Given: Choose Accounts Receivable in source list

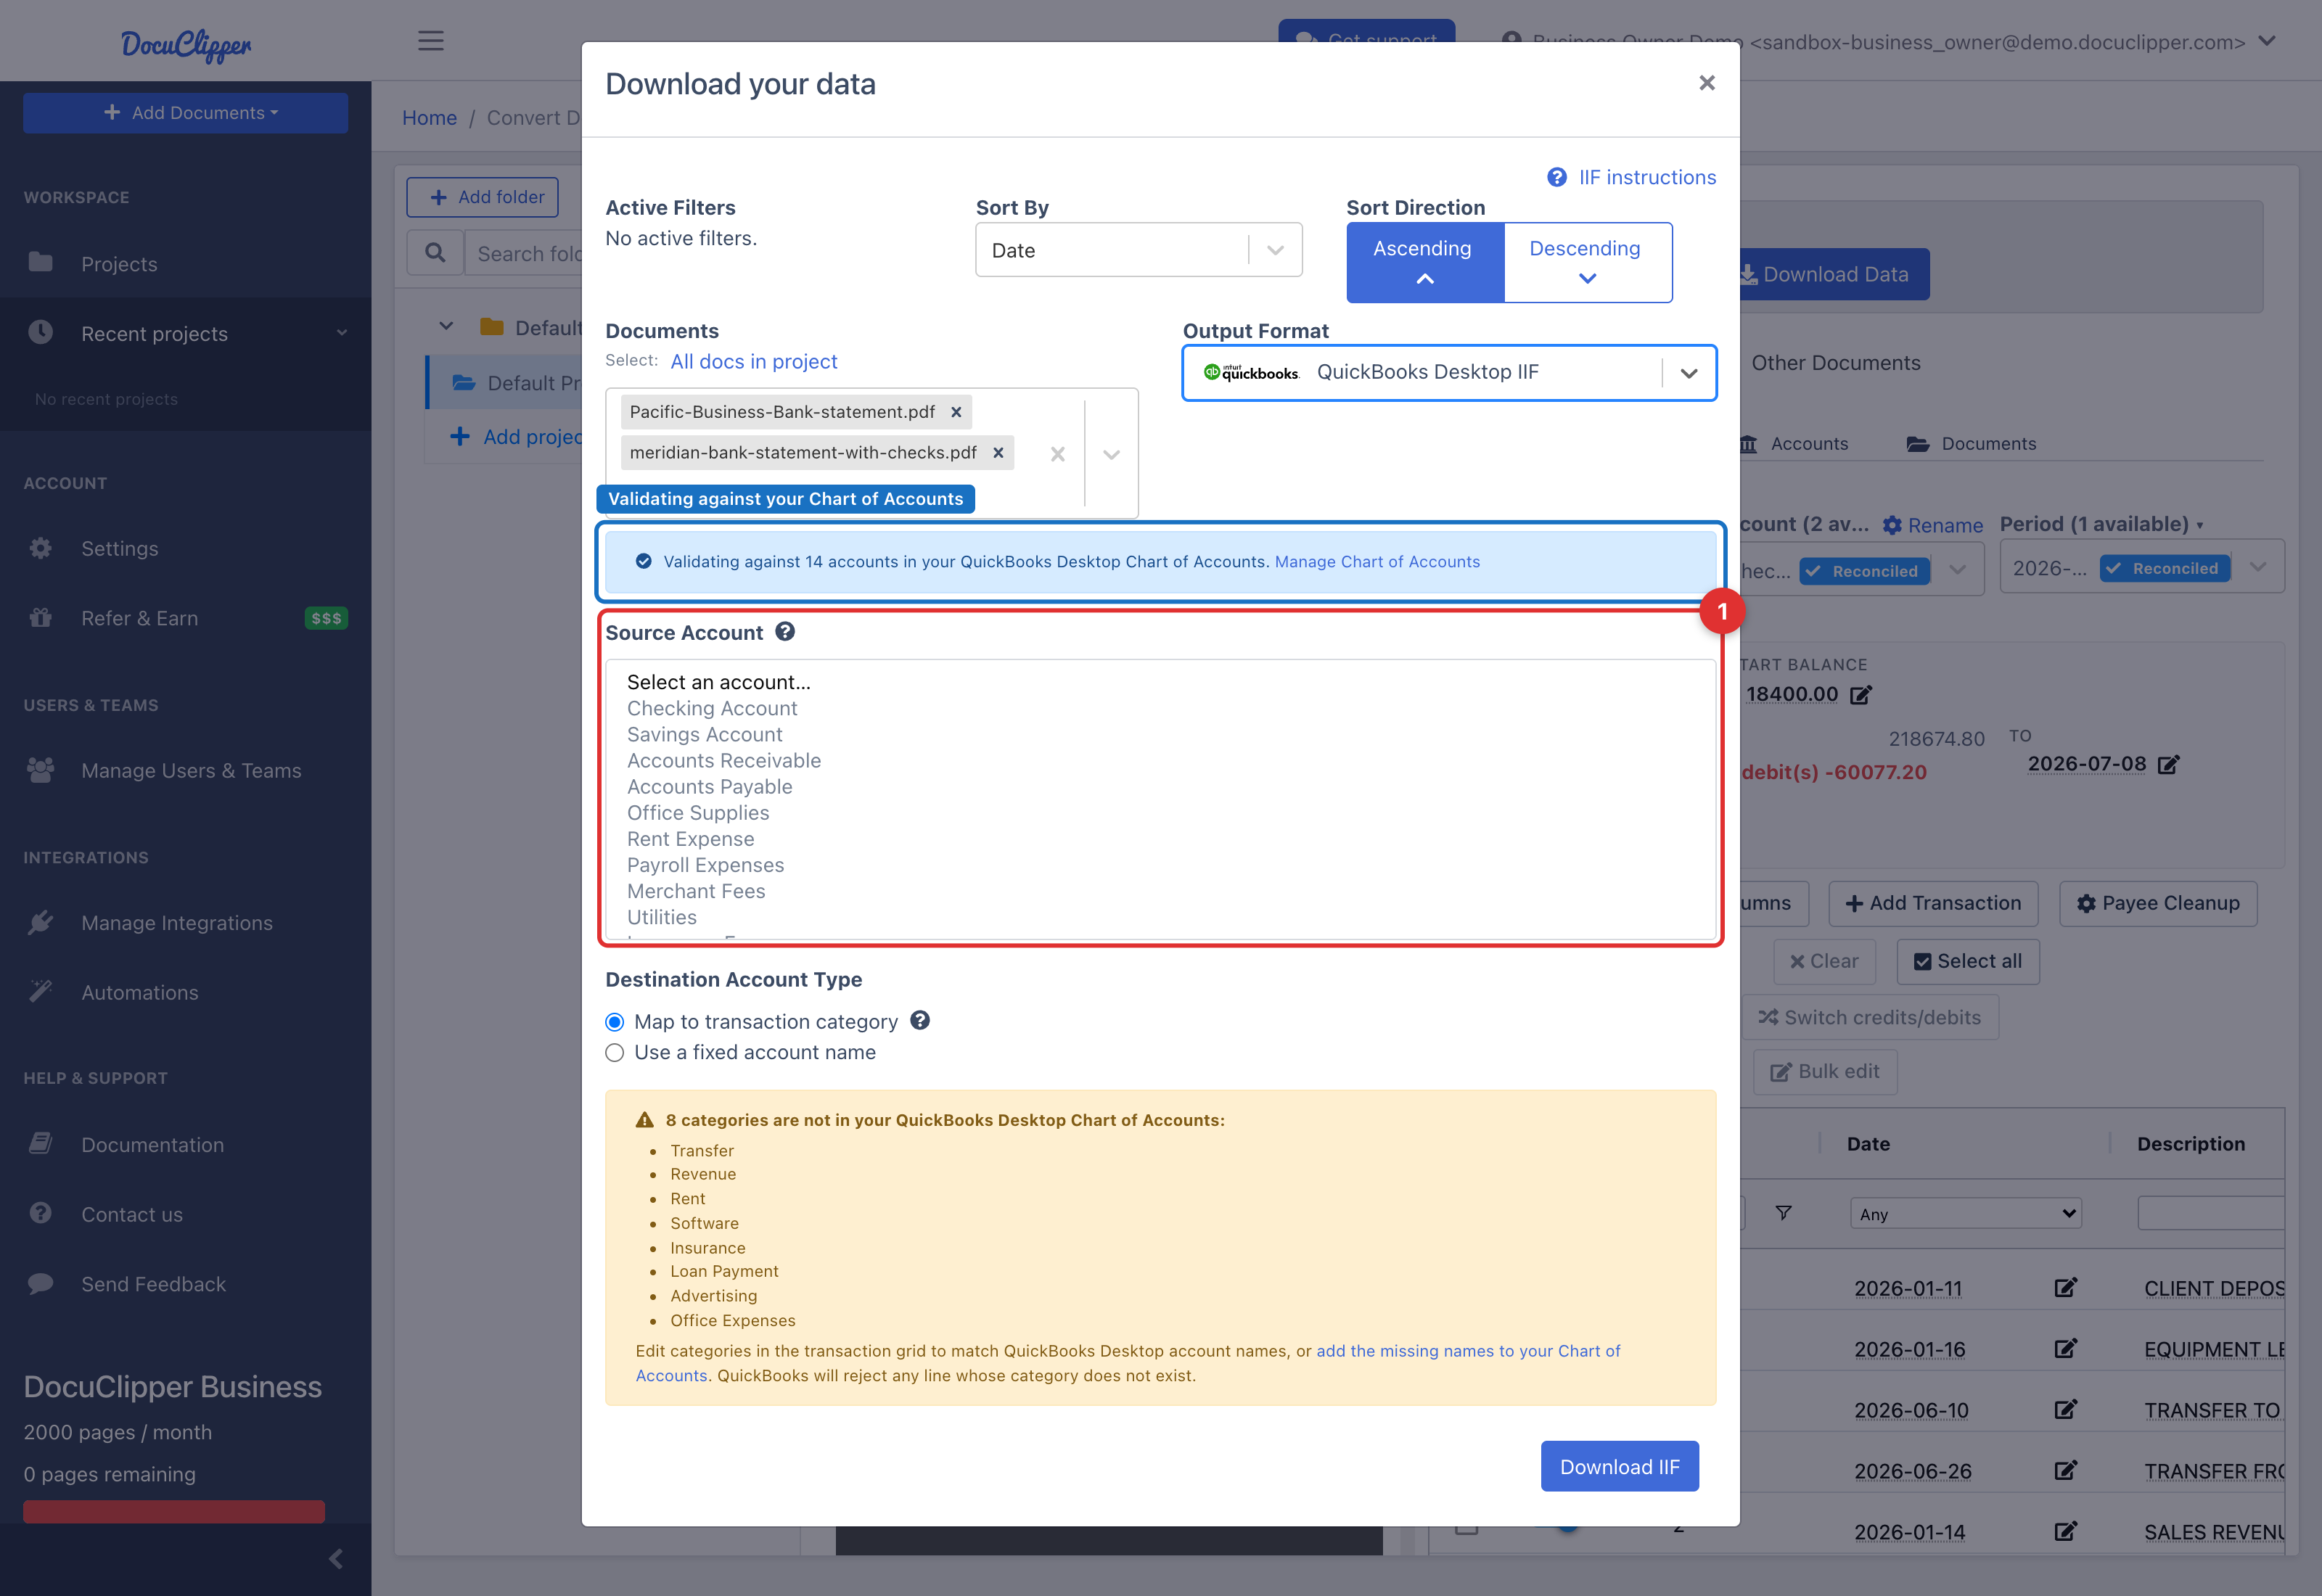Looking at the screenshot, I should pos(723,760).
